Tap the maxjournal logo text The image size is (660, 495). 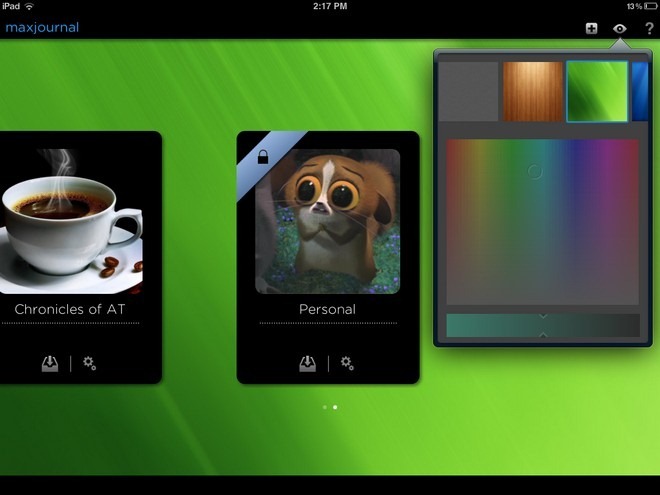coord(42,28)
